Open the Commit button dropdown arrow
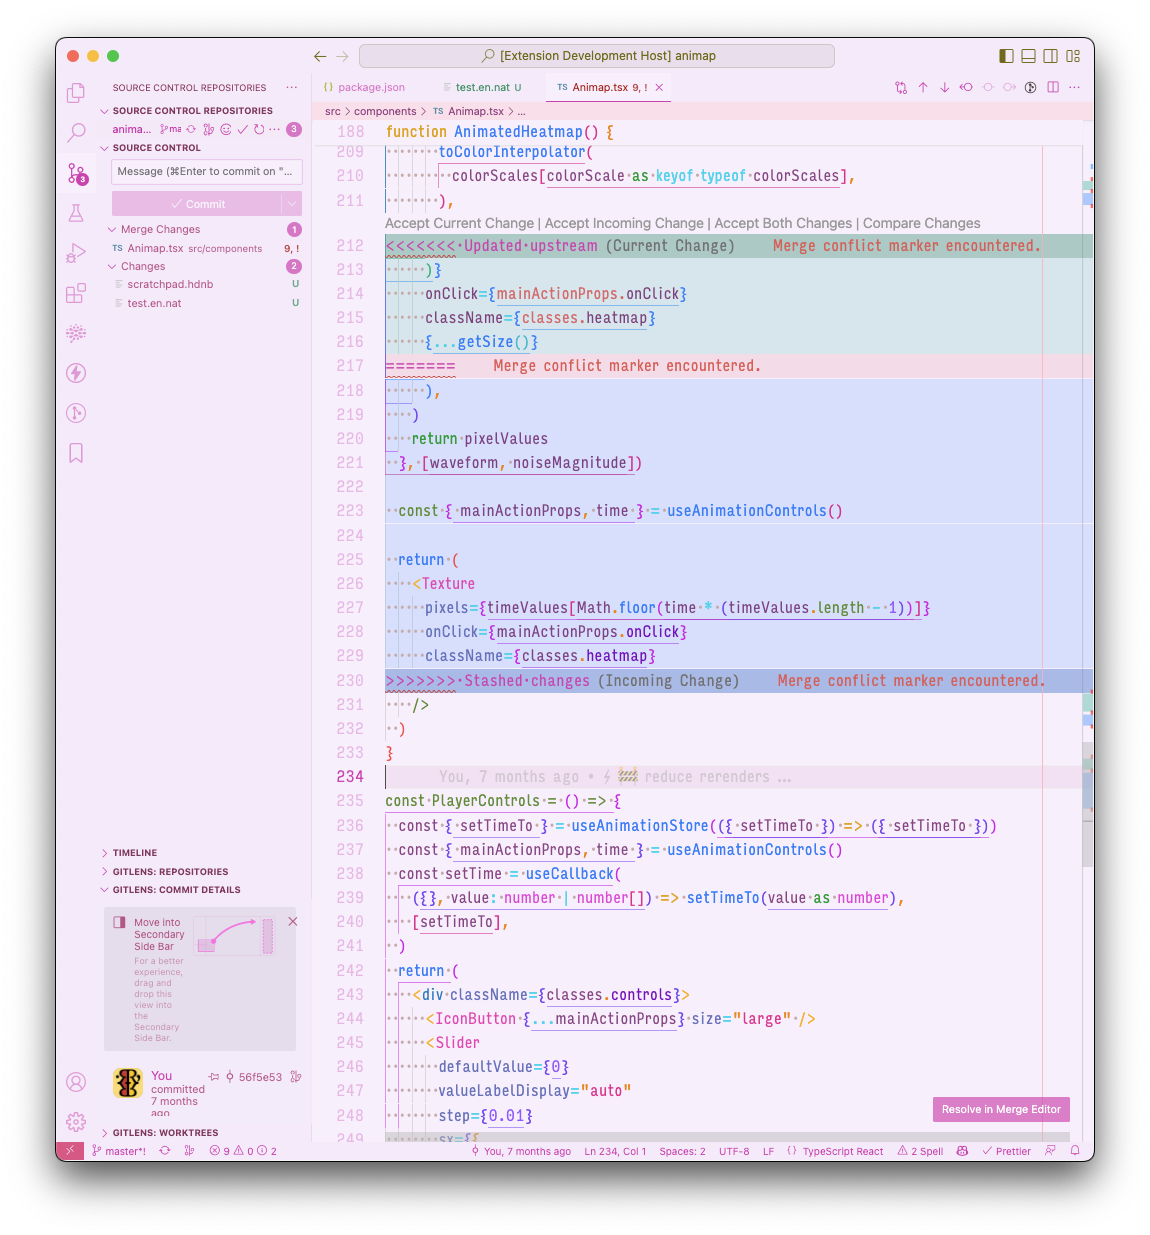Image resolution: width=1150 pixels, height=1235 pixels. click(x=292, y=204)
